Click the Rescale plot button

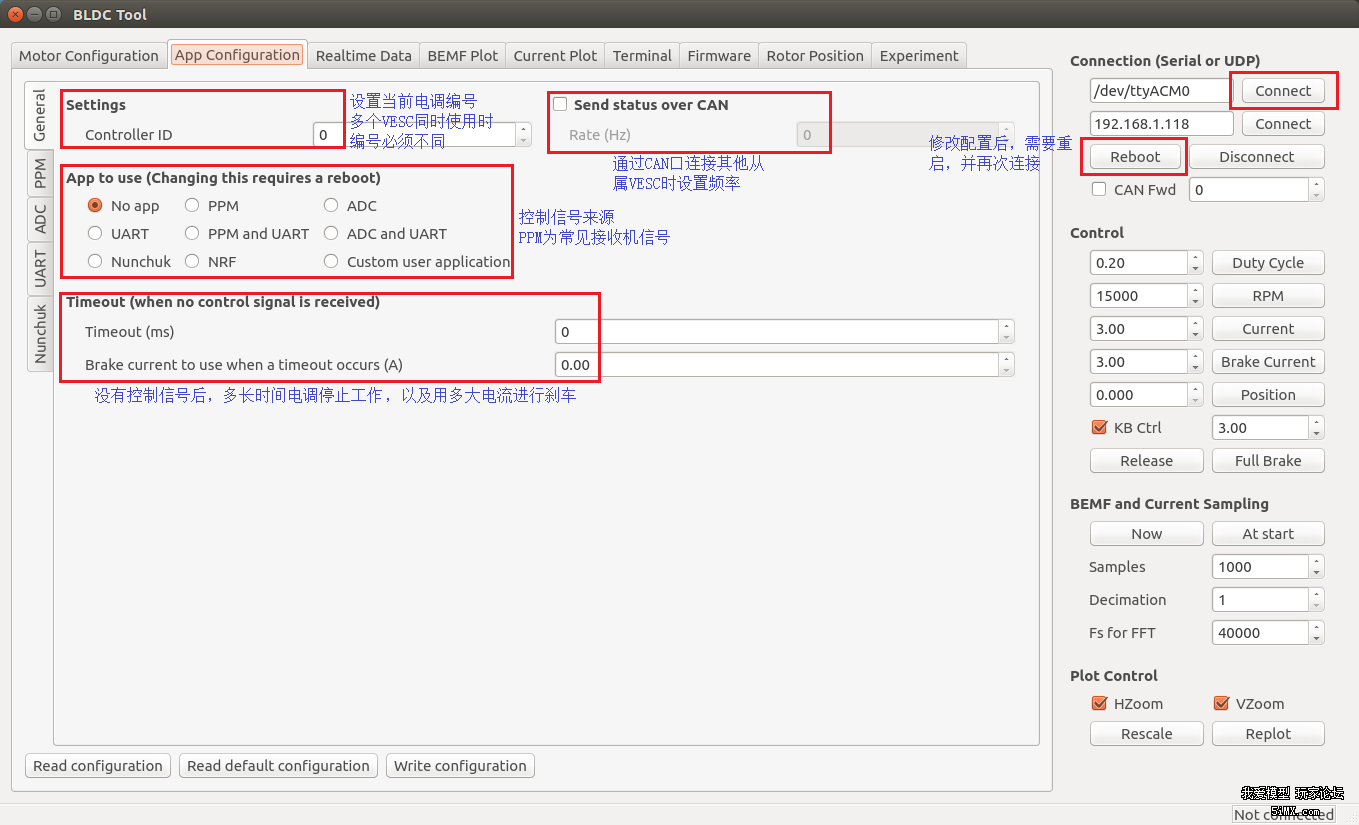pos(1146,734)
